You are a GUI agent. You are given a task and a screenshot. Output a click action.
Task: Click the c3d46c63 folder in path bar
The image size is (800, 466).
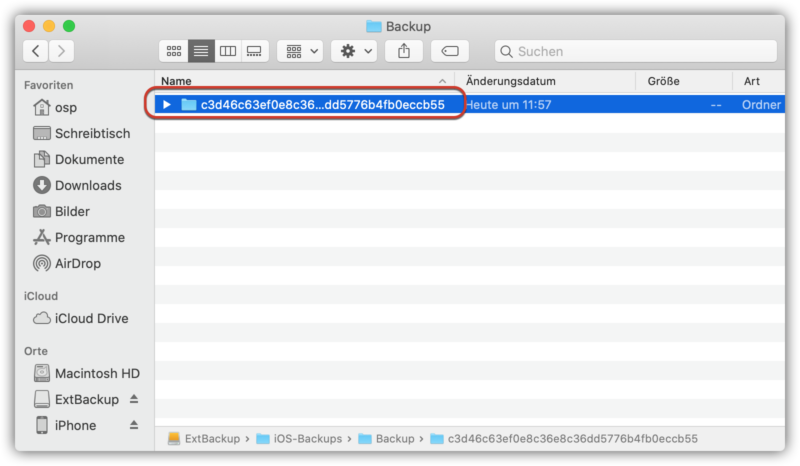pyautogui.click(x=564, y=439)
